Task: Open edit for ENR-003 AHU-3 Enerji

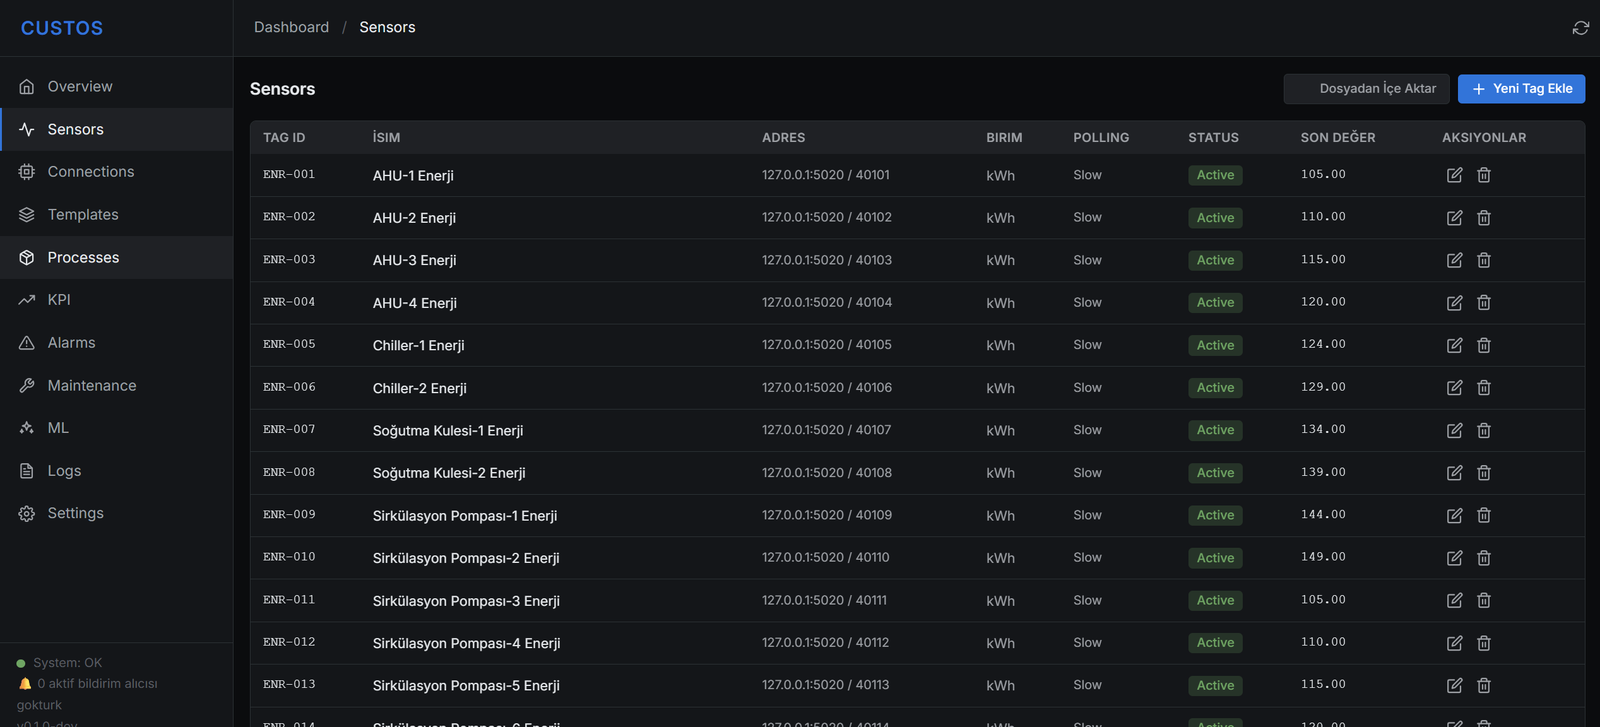Action: click(x=1455, y=260)
